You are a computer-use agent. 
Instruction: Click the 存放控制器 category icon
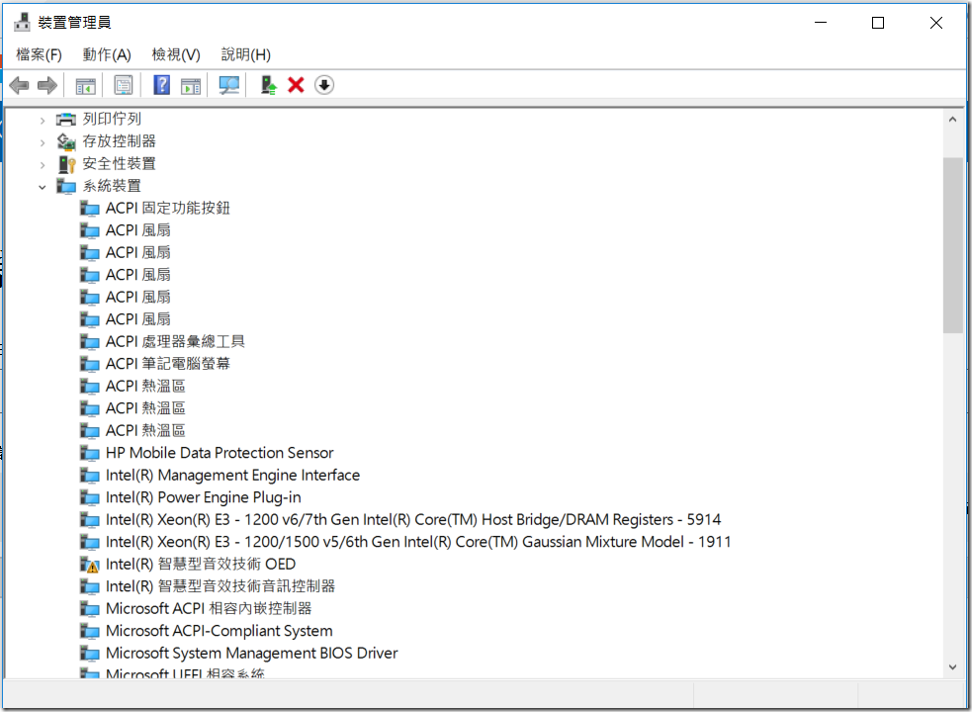(x=66, y=141)
